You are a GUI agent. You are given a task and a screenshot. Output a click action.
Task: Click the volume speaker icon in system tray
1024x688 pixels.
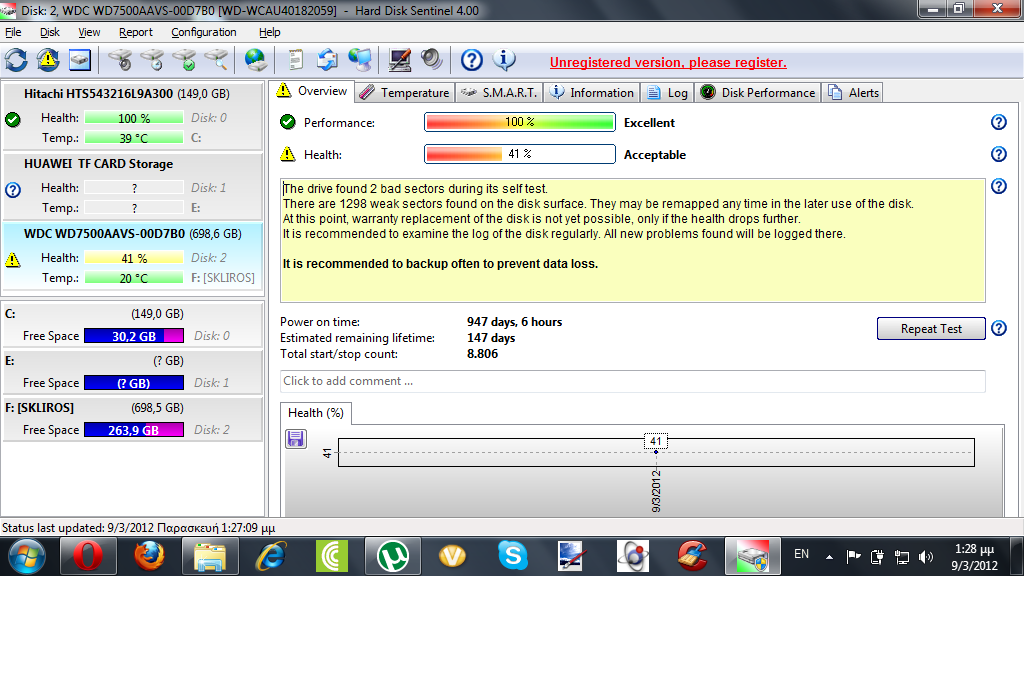[x=925, y=557]
